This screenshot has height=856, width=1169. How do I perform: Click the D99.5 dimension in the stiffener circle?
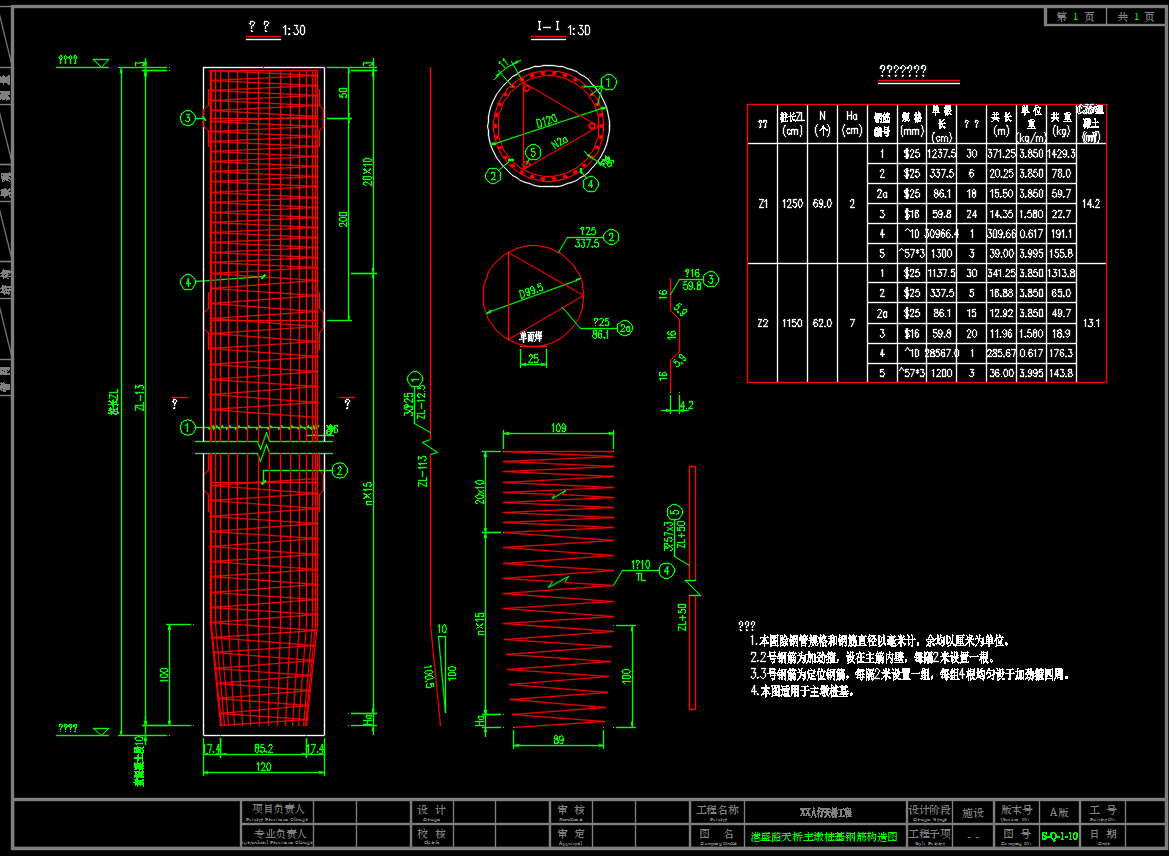532,291
